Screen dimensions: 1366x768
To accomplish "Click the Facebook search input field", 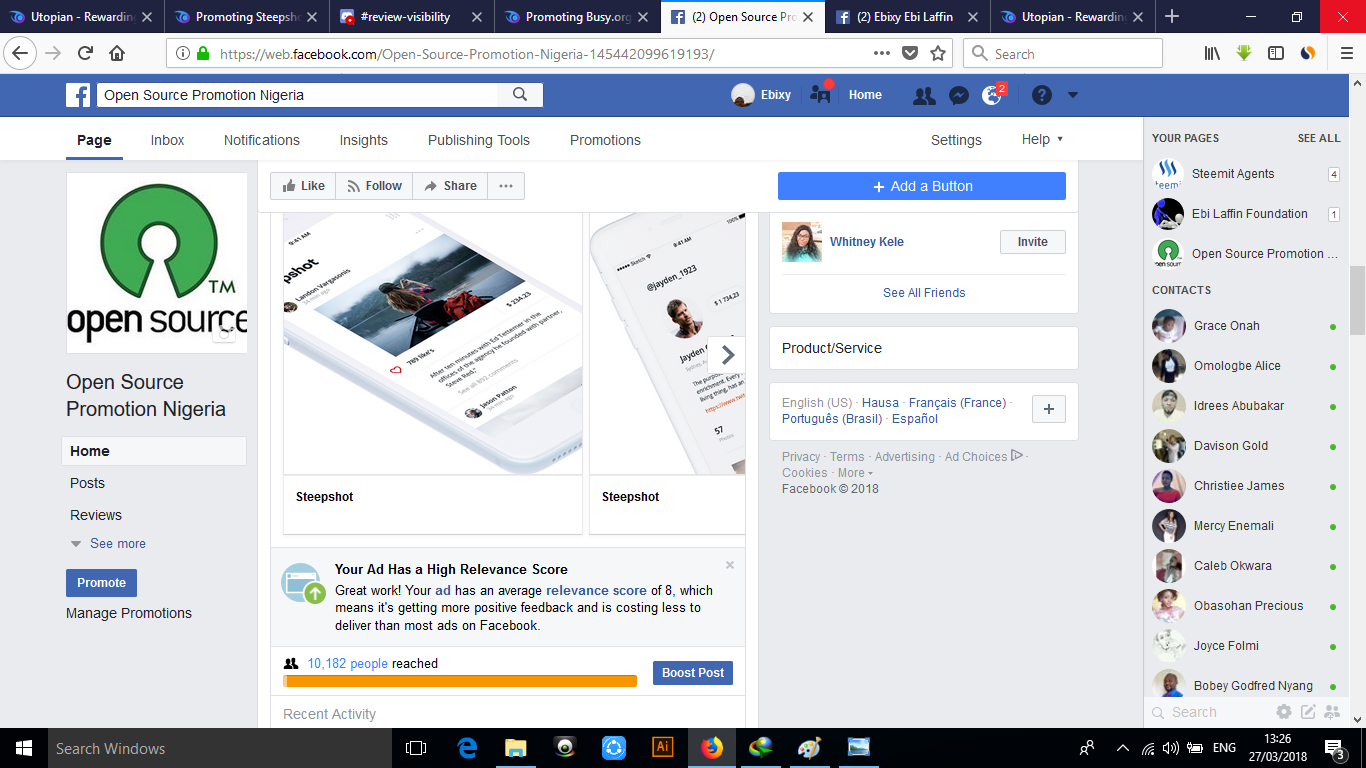I will tap(297, 95).
